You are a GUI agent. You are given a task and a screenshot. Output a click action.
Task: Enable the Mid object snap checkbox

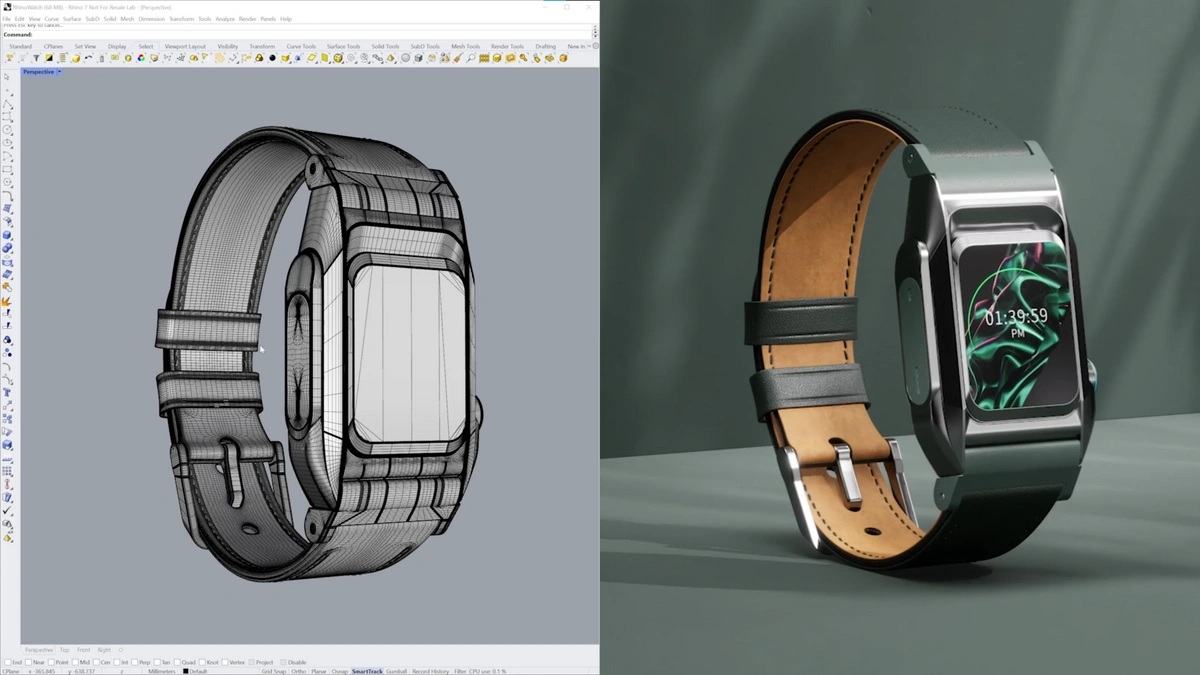(75, 662)
